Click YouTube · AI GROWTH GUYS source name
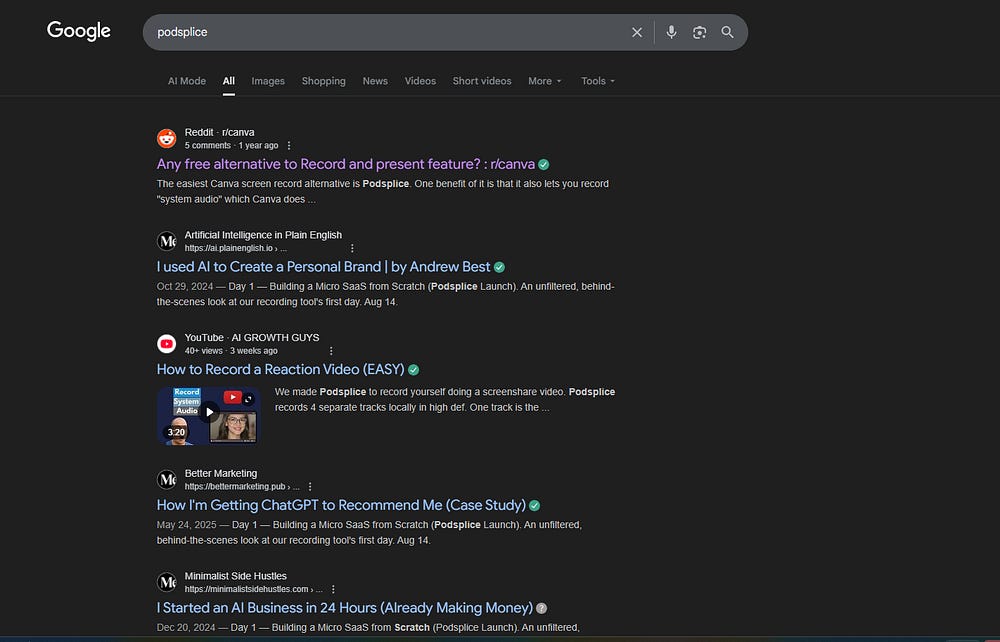Screen dimensions: 1000x642 coord(252,337)
